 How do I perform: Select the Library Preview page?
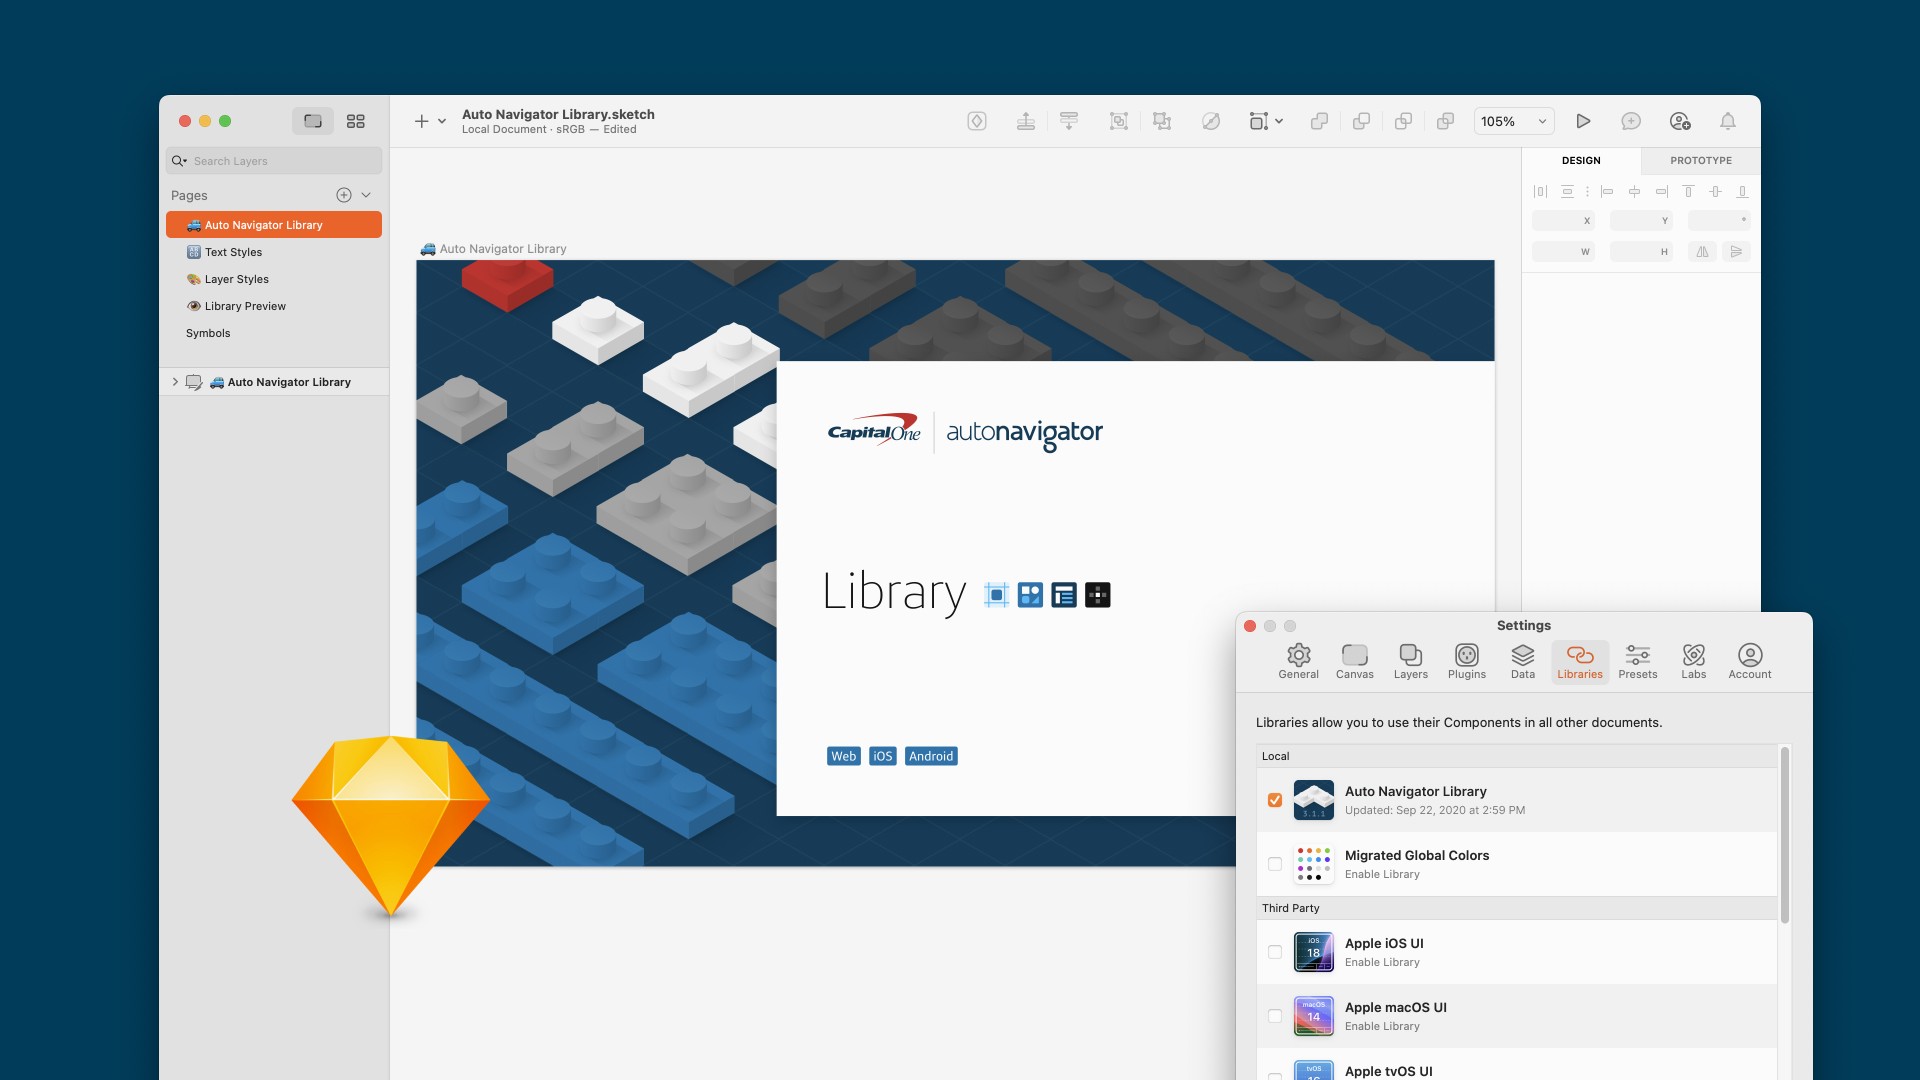coord(274,306)
